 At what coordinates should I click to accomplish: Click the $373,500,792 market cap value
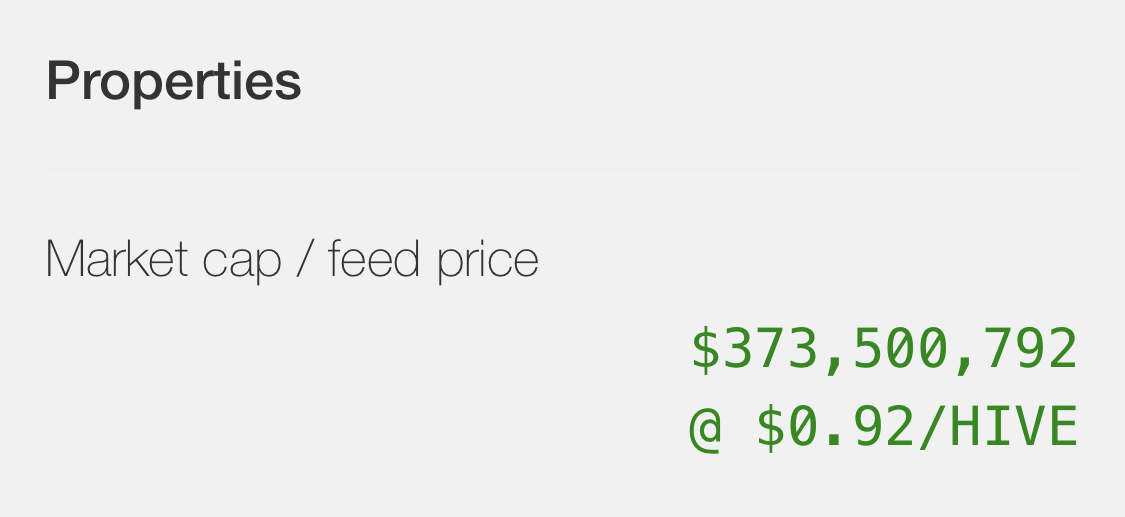pos(884,349)
